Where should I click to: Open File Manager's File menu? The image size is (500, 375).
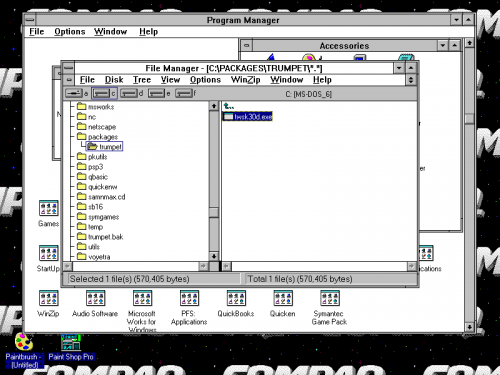point(87,80)
